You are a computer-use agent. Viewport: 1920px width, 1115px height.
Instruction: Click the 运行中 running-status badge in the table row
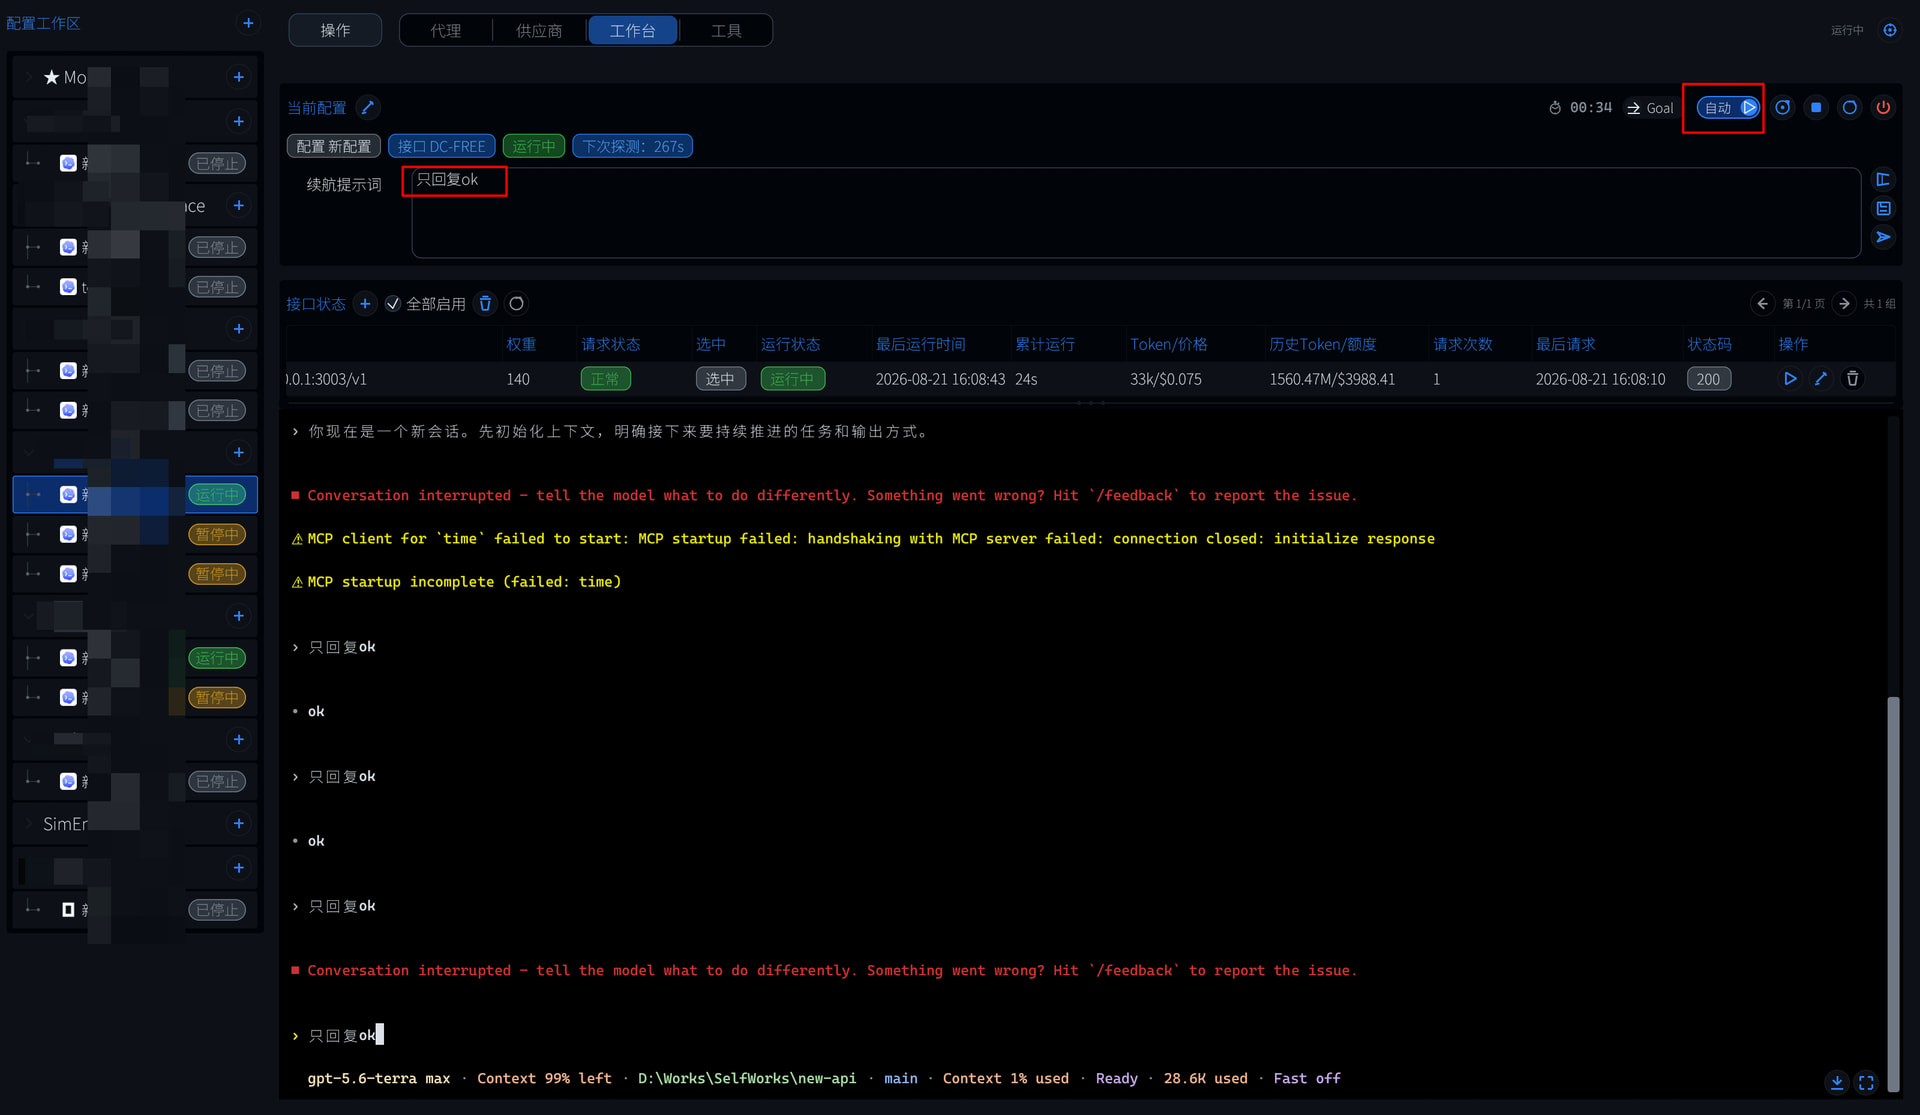pos(792,379)
